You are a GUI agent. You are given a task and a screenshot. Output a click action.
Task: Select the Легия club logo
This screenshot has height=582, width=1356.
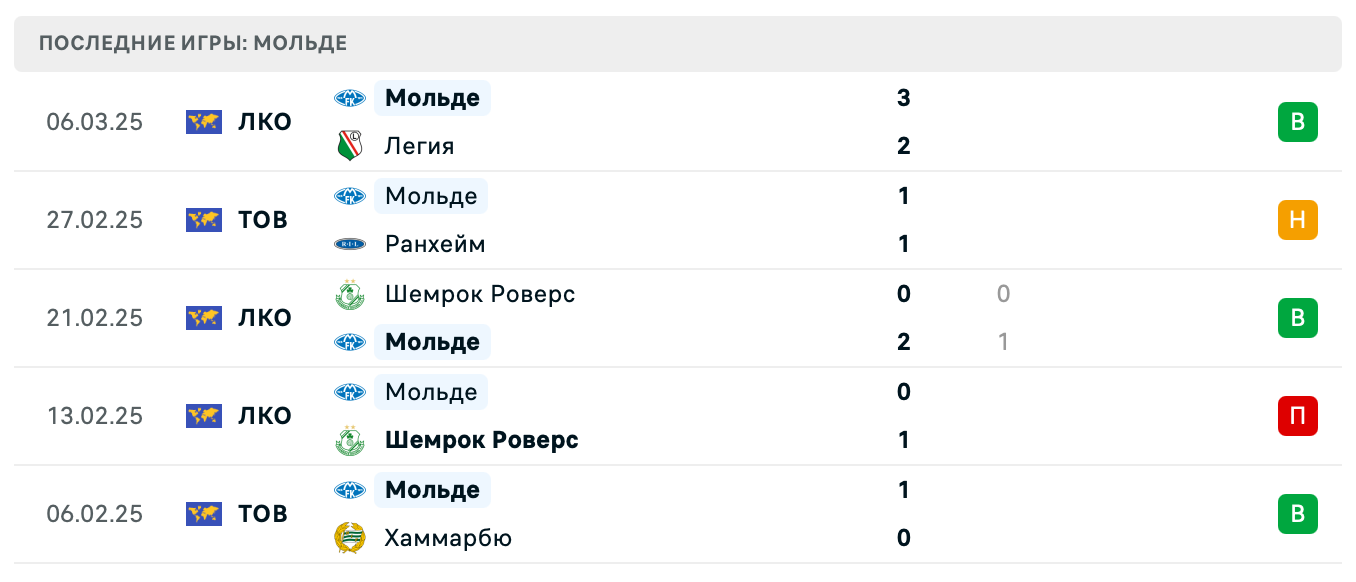350,146
